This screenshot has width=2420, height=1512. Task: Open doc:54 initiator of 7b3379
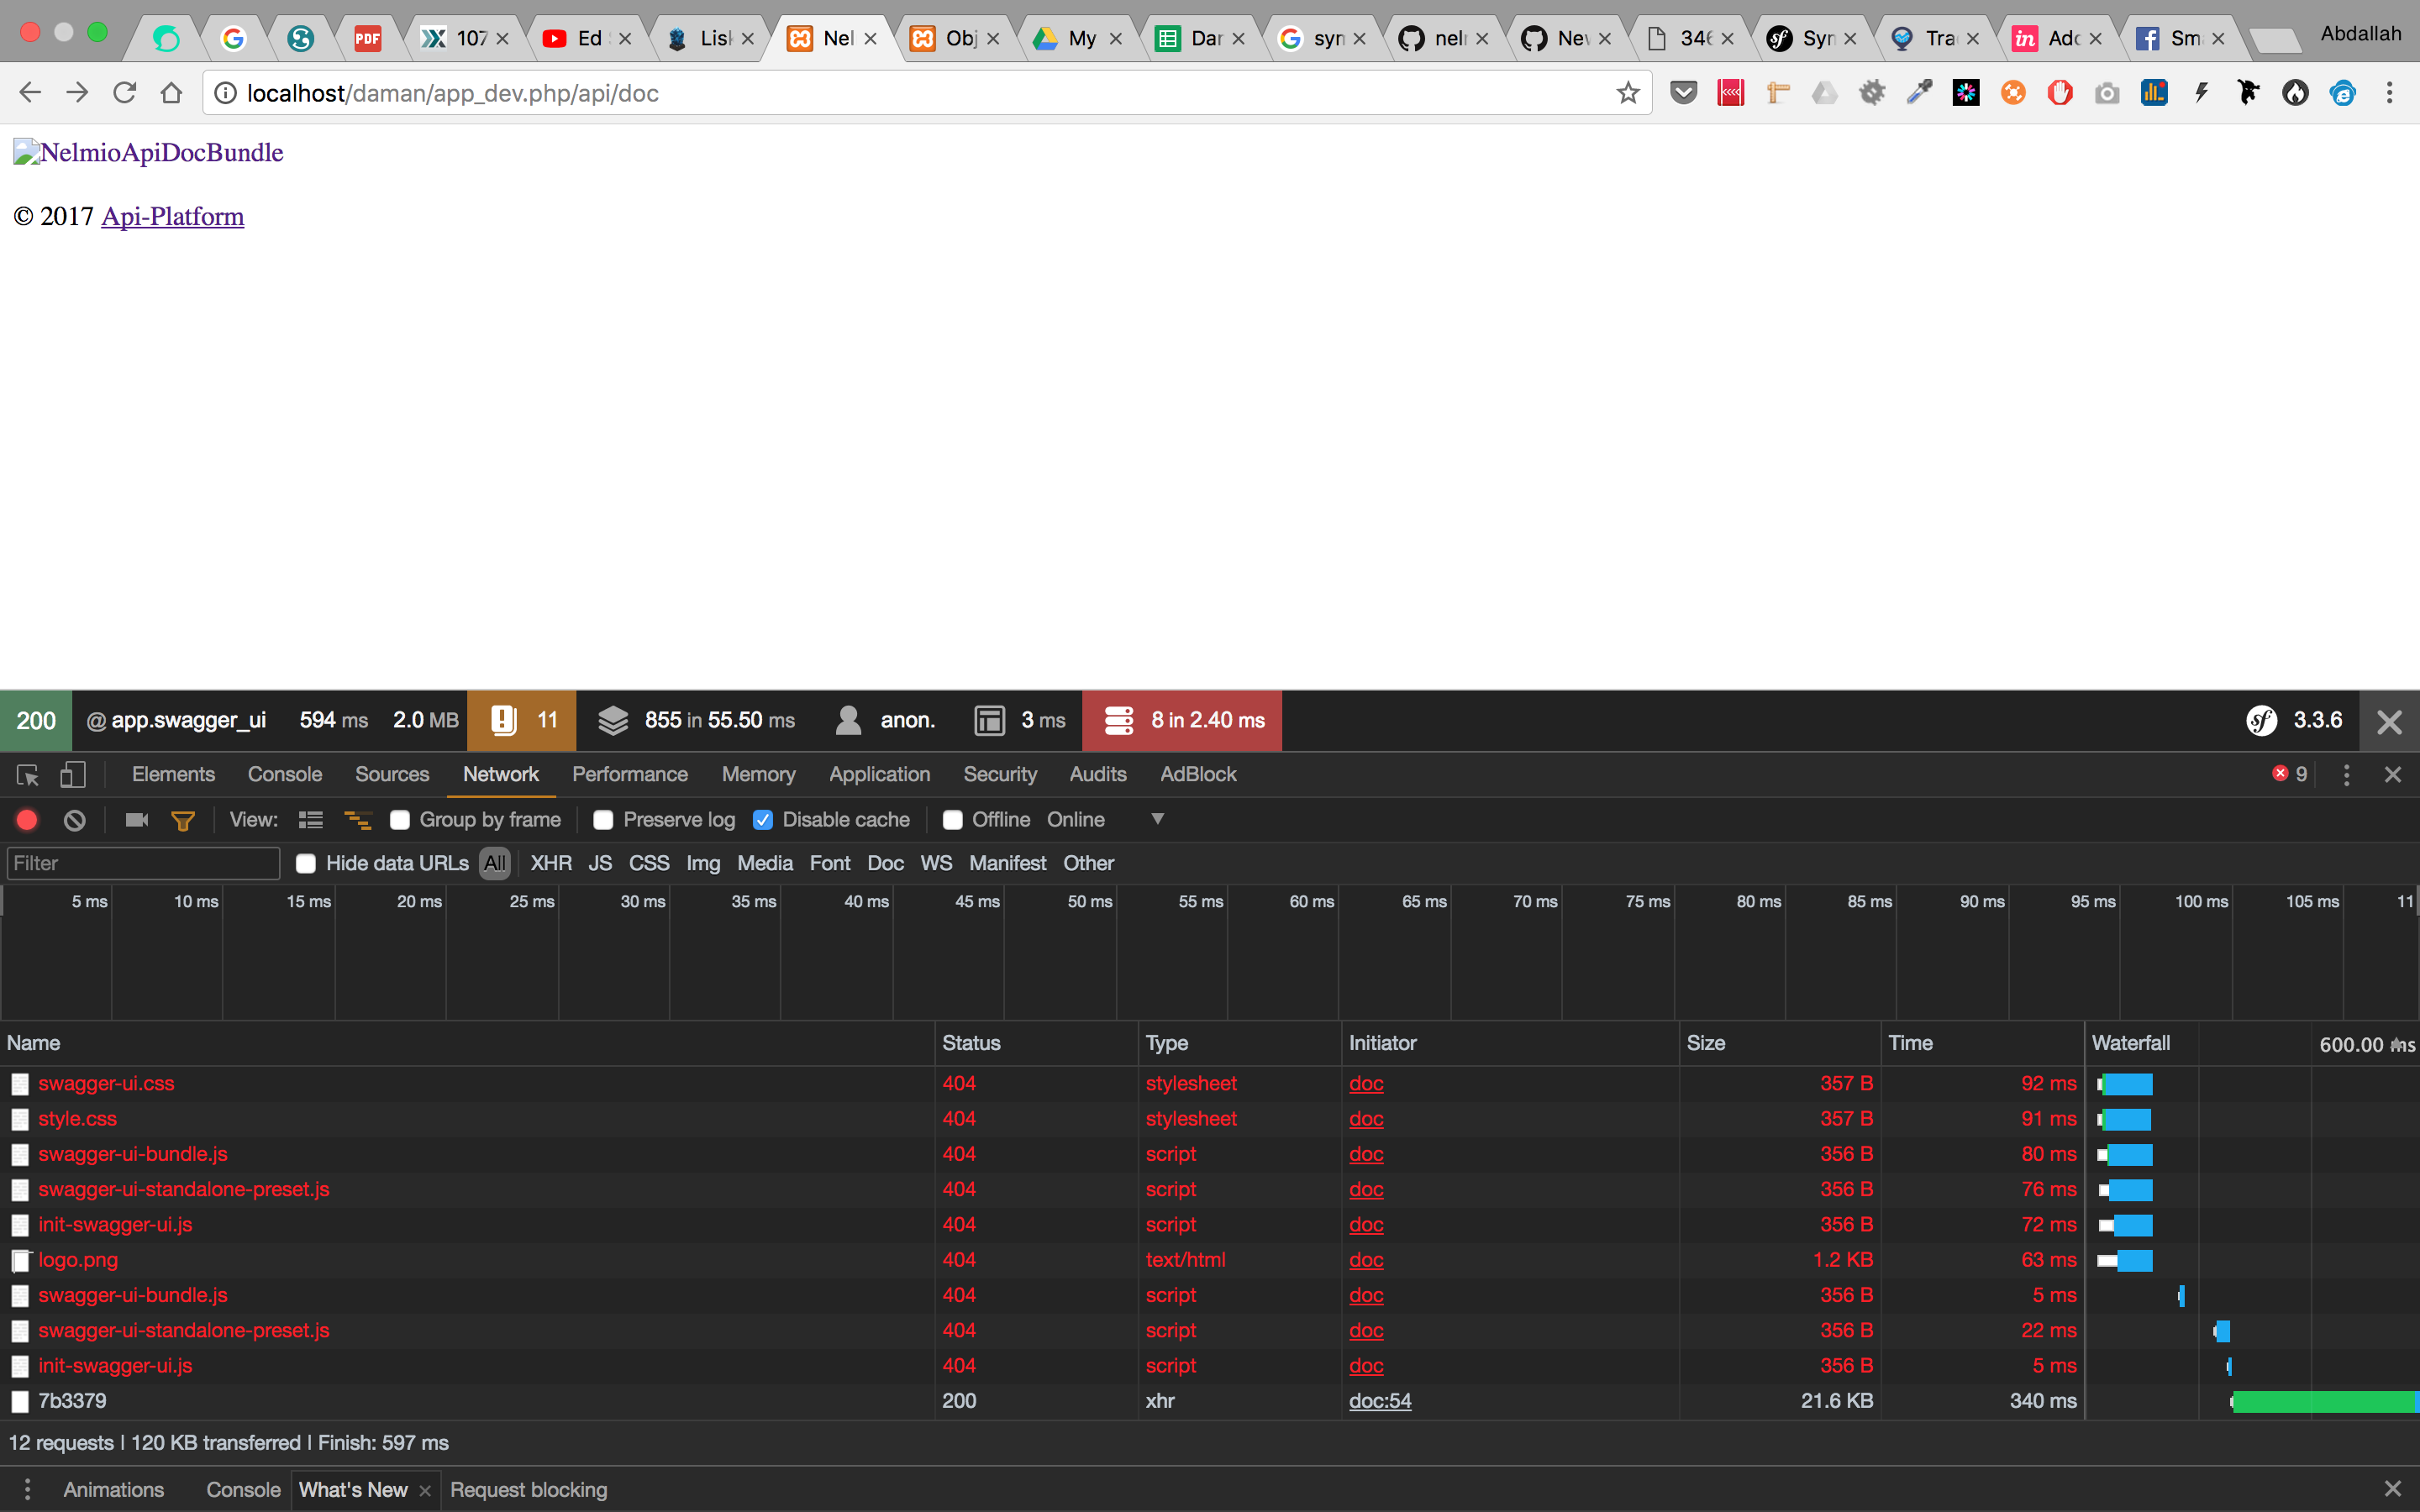pos(1380,1400)
